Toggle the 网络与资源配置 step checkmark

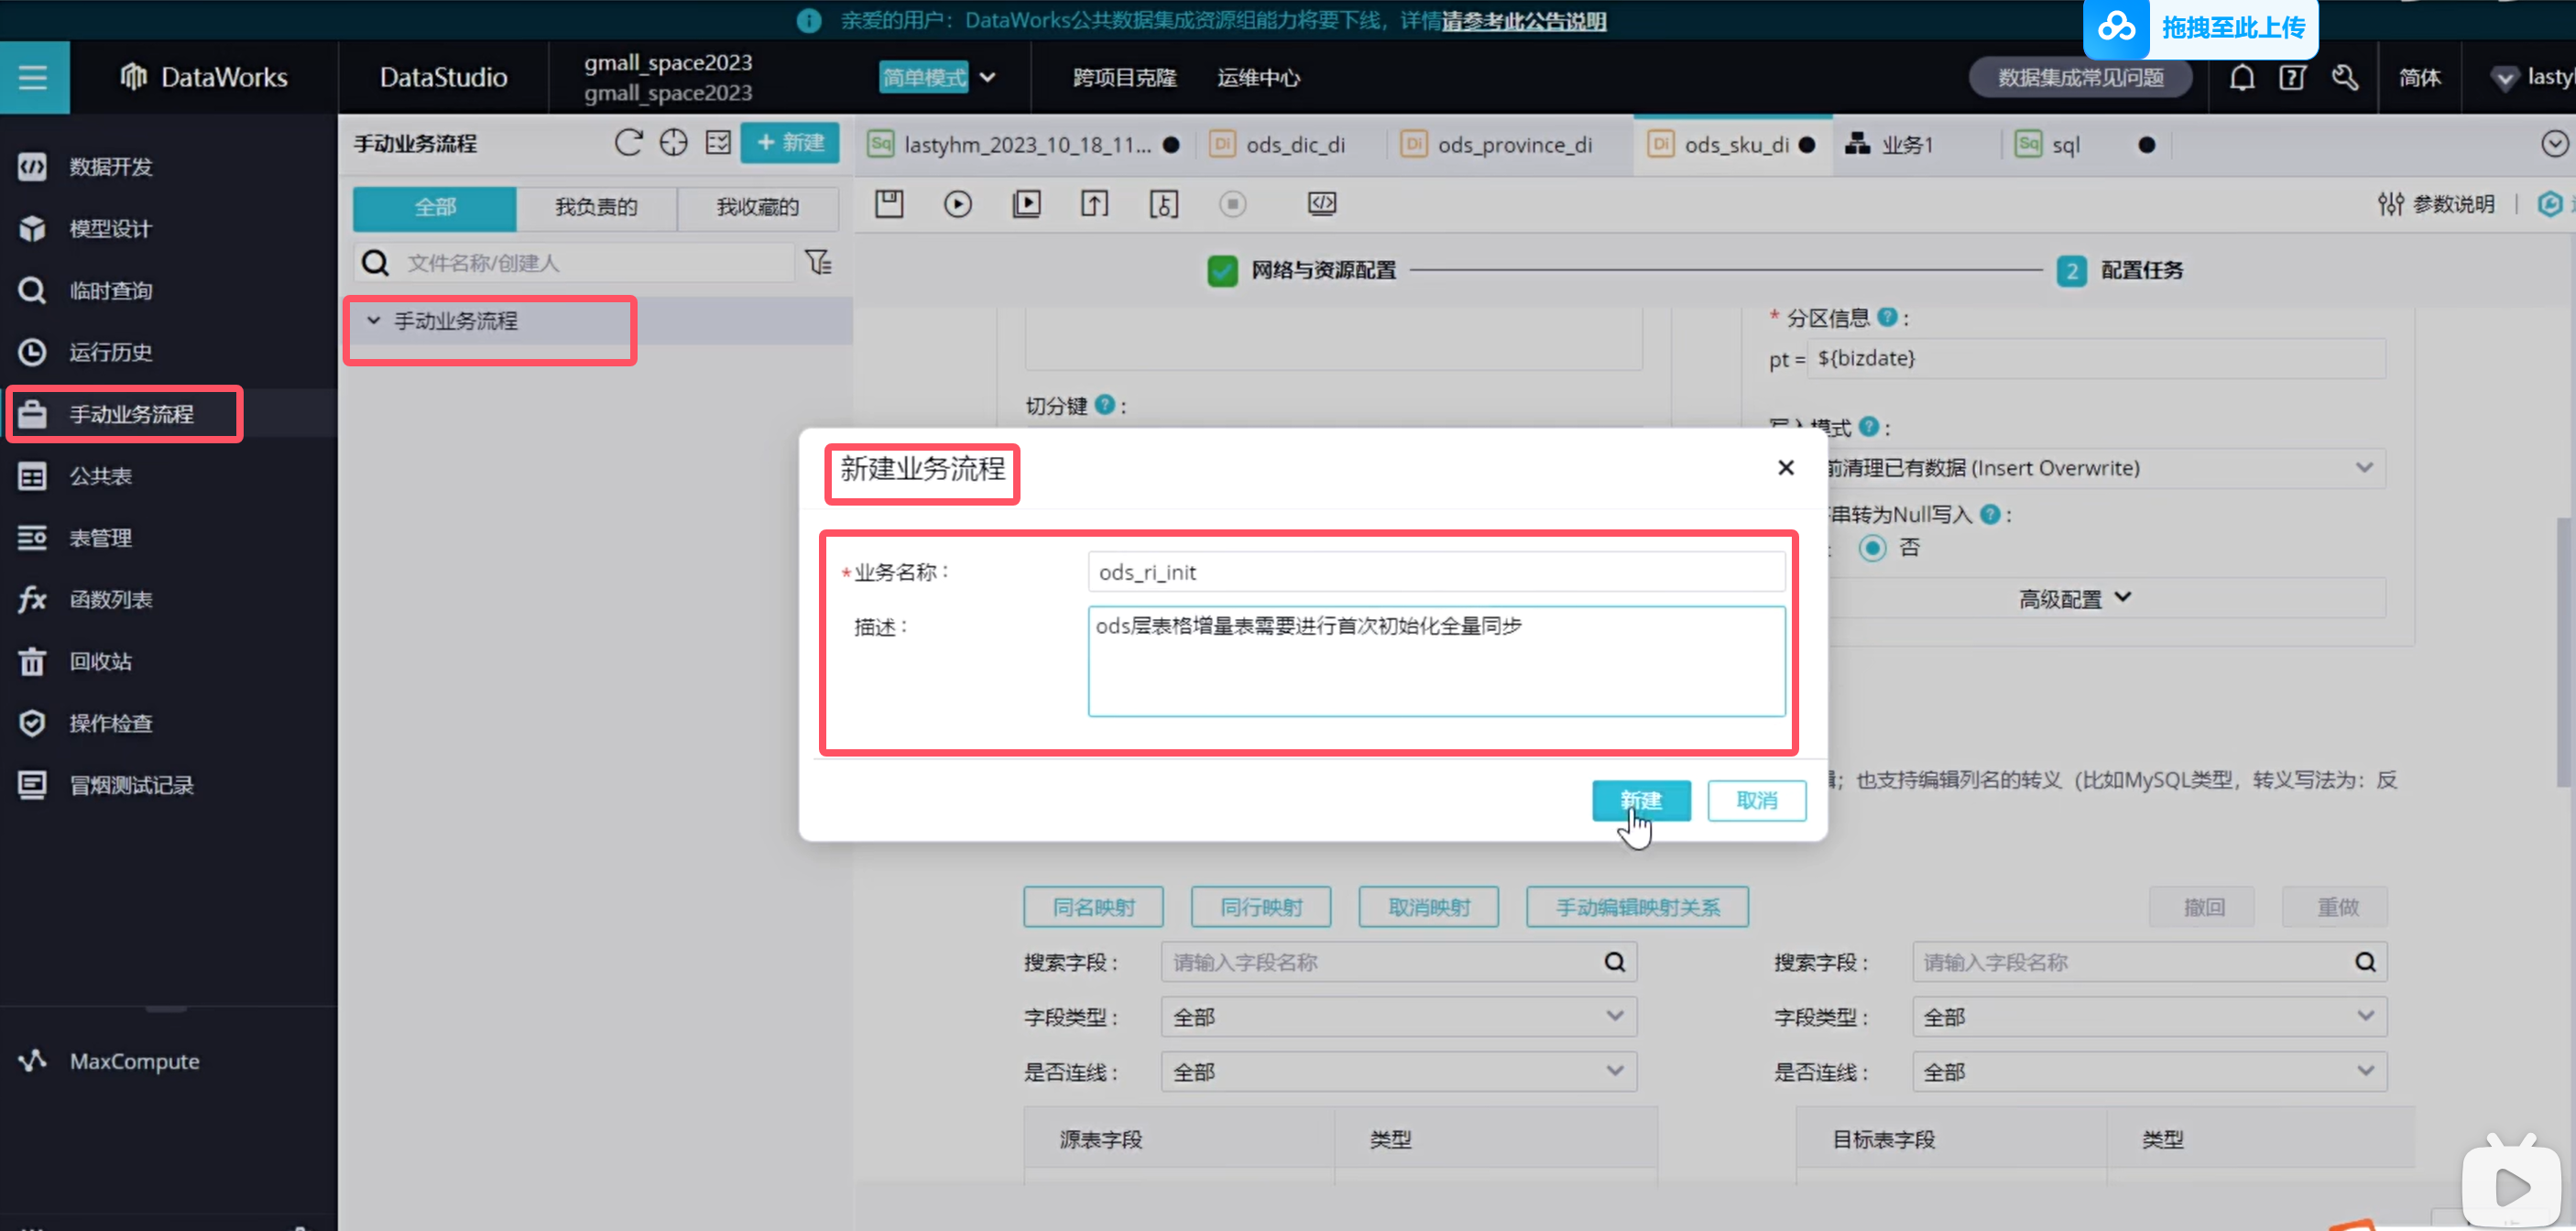[1222, 270]
